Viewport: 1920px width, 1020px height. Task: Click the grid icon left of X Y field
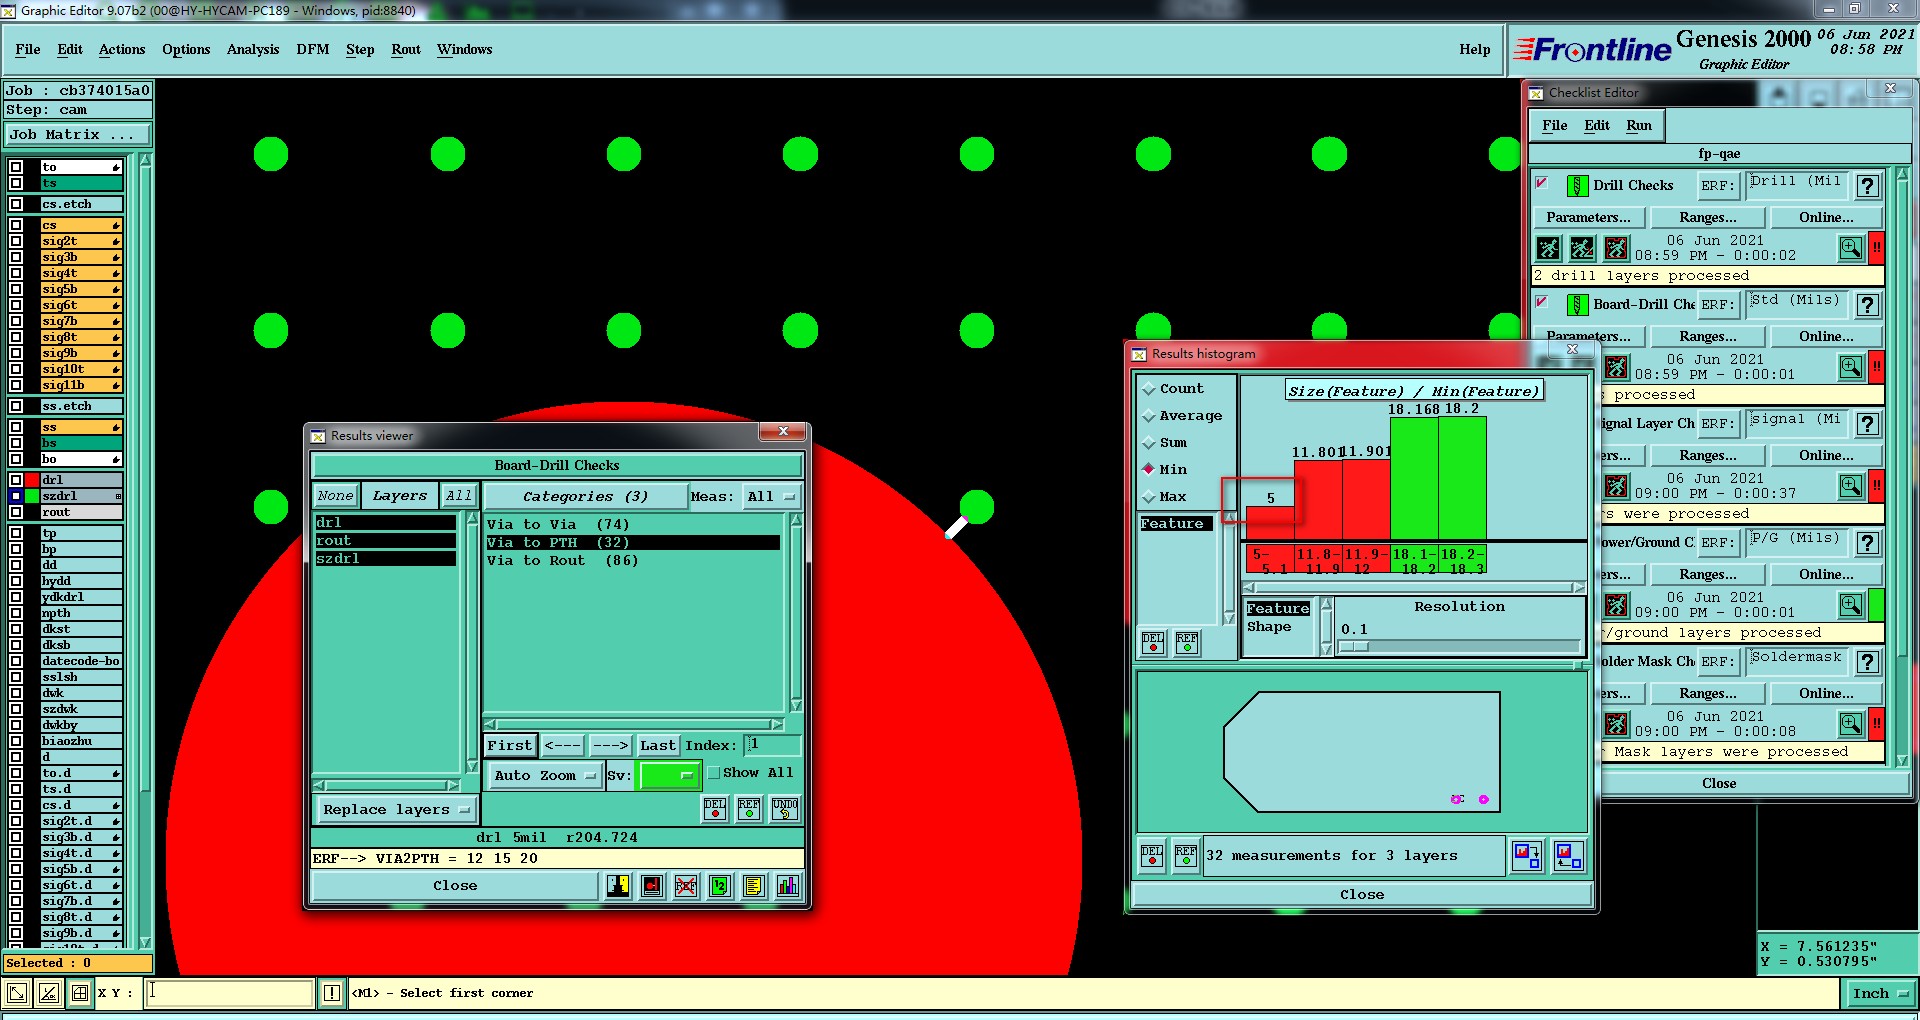click(x=80, y=993)
